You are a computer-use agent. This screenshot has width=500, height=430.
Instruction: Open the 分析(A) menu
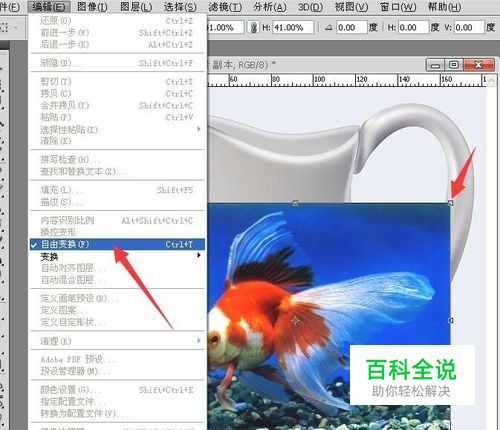(x=270, y=7)
